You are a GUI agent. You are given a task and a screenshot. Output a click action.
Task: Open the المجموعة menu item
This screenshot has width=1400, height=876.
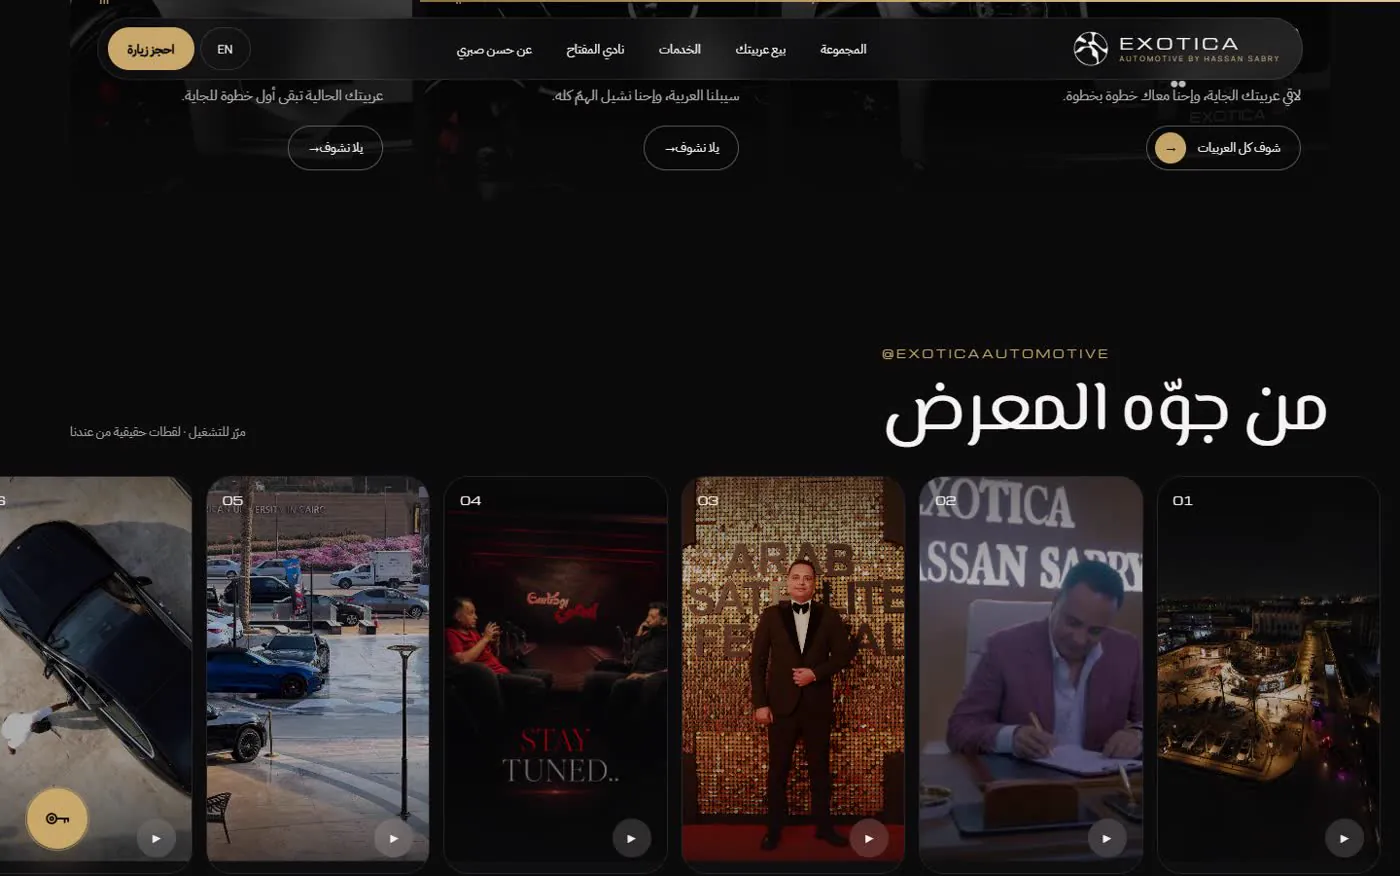[x=843, y=49]
